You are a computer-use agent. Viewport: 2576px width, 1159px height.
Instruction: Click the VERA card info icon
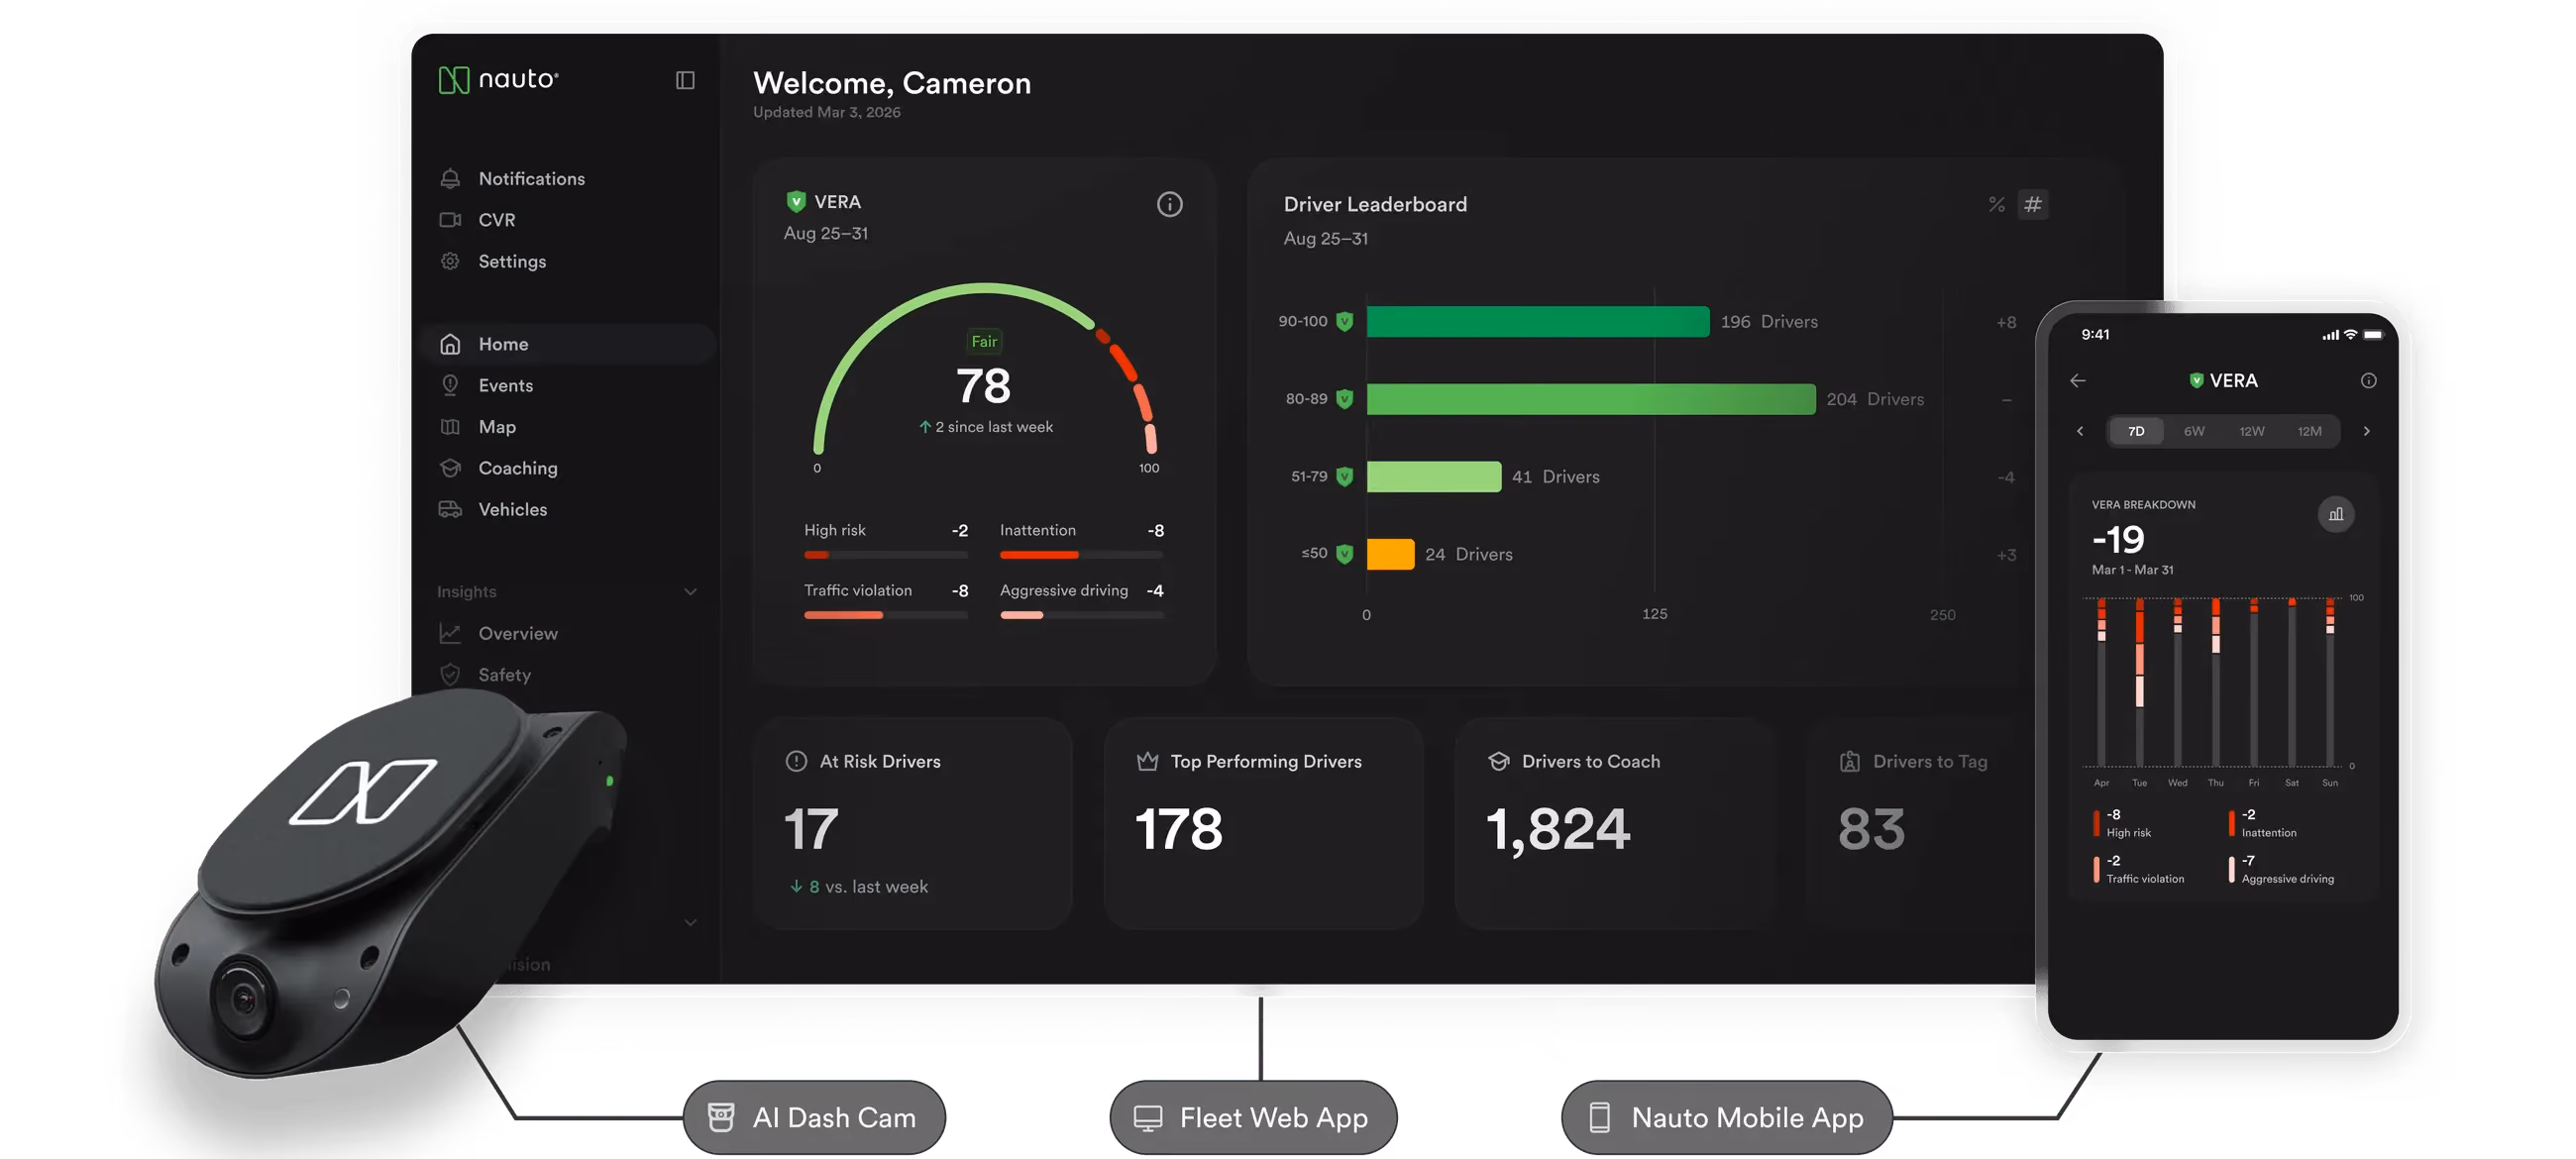[x=1169, y=205]
